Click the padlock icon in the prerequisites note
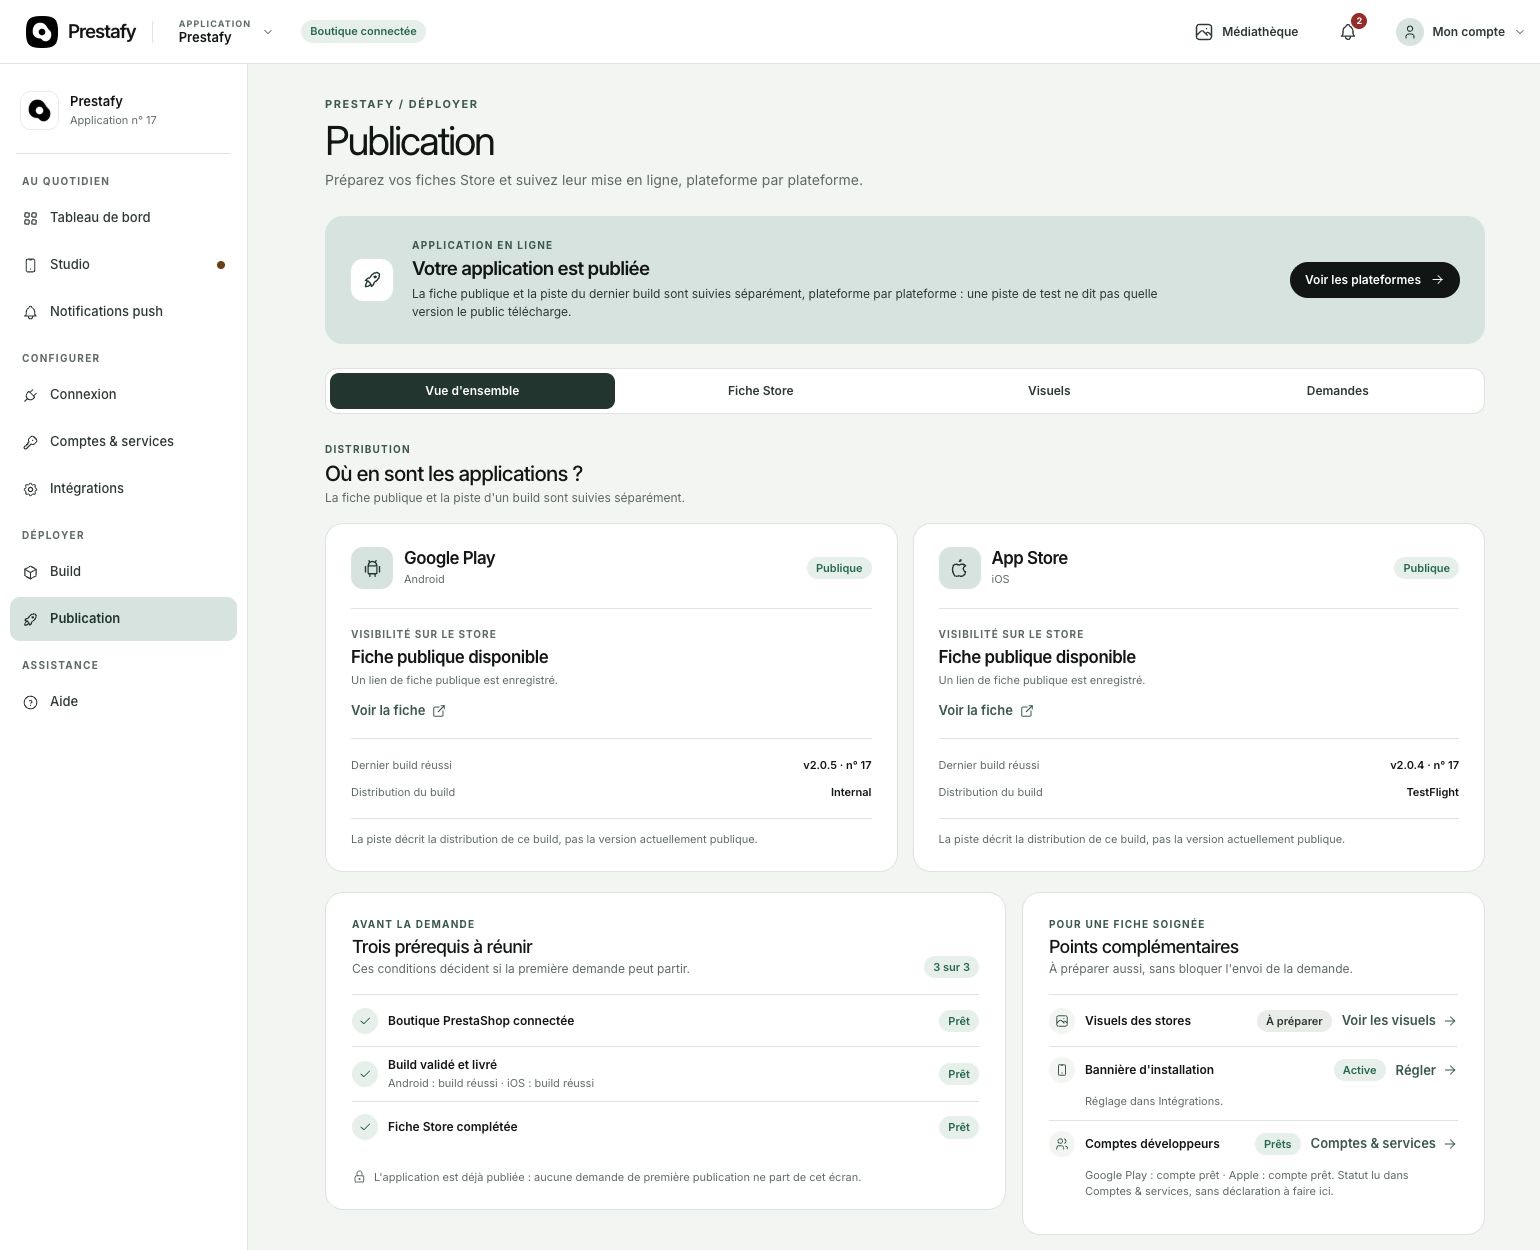 pos(359,1177)
